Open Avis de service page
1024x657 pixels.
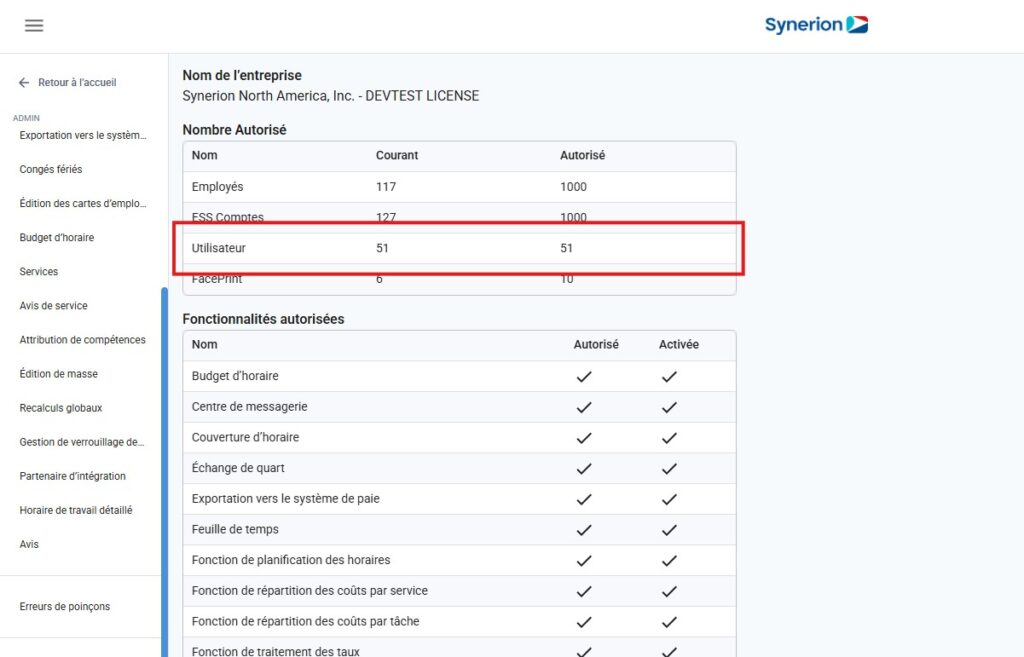[53, 306]
